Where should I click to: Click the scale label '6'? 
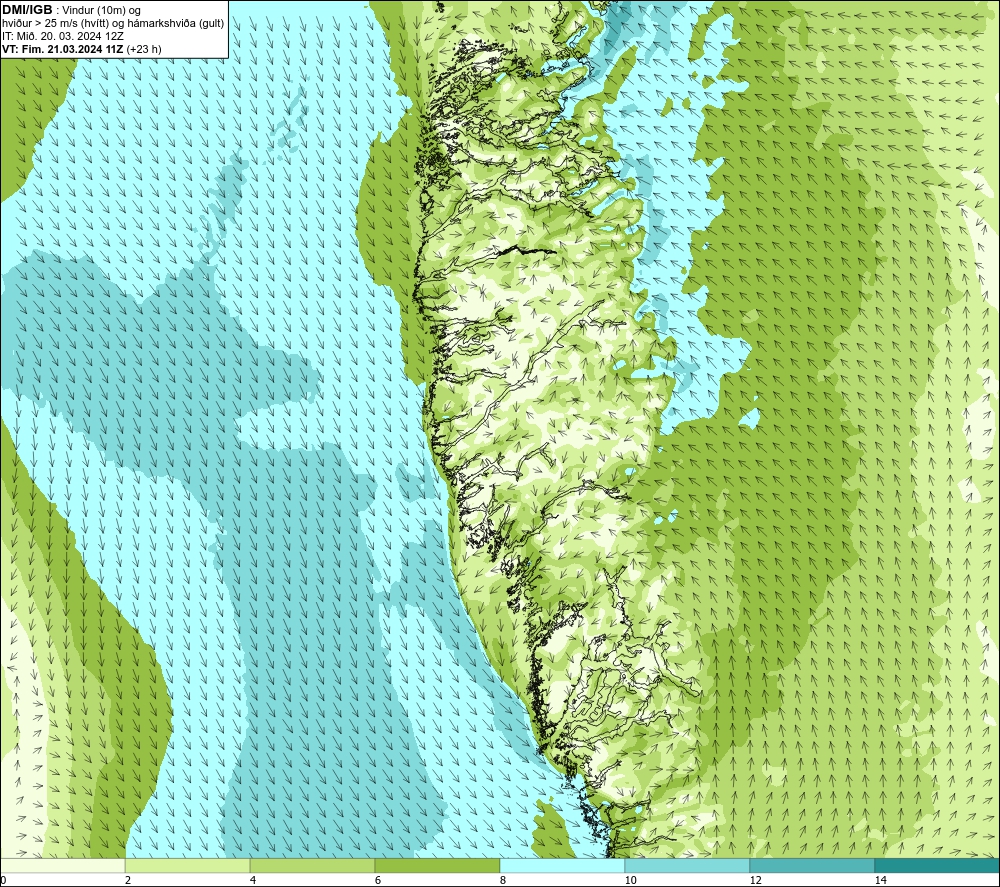pyautogui.click(x=378, y=881)
